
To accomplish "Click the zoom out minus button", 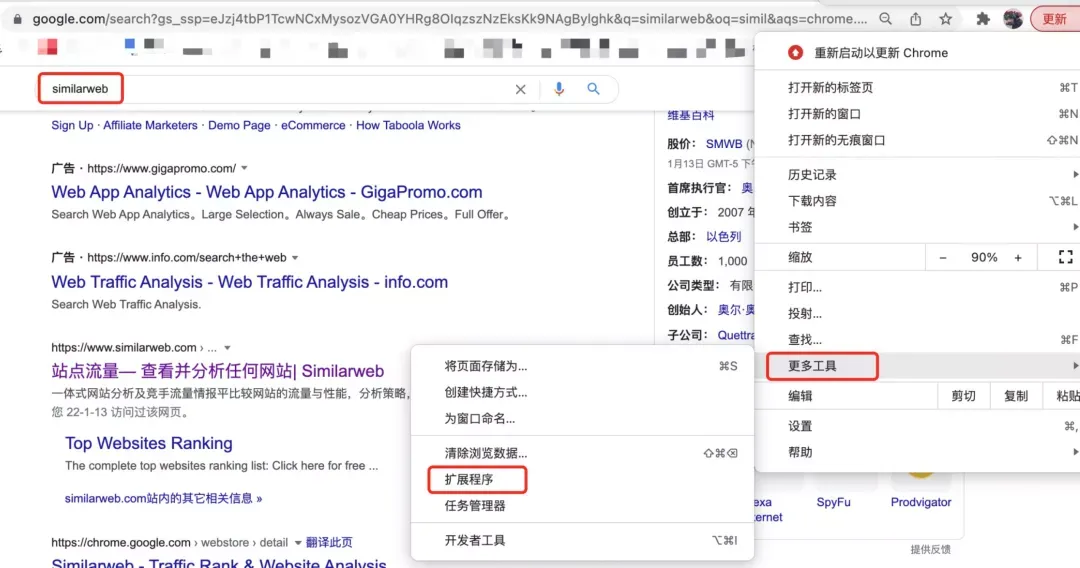I will (943, 257).
